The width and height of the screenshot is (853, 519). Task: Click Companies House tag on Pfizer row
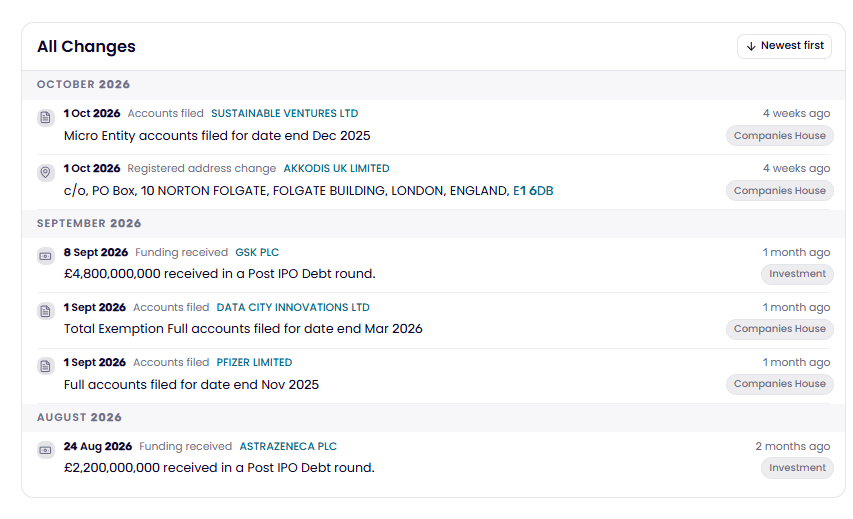[780, 384]
